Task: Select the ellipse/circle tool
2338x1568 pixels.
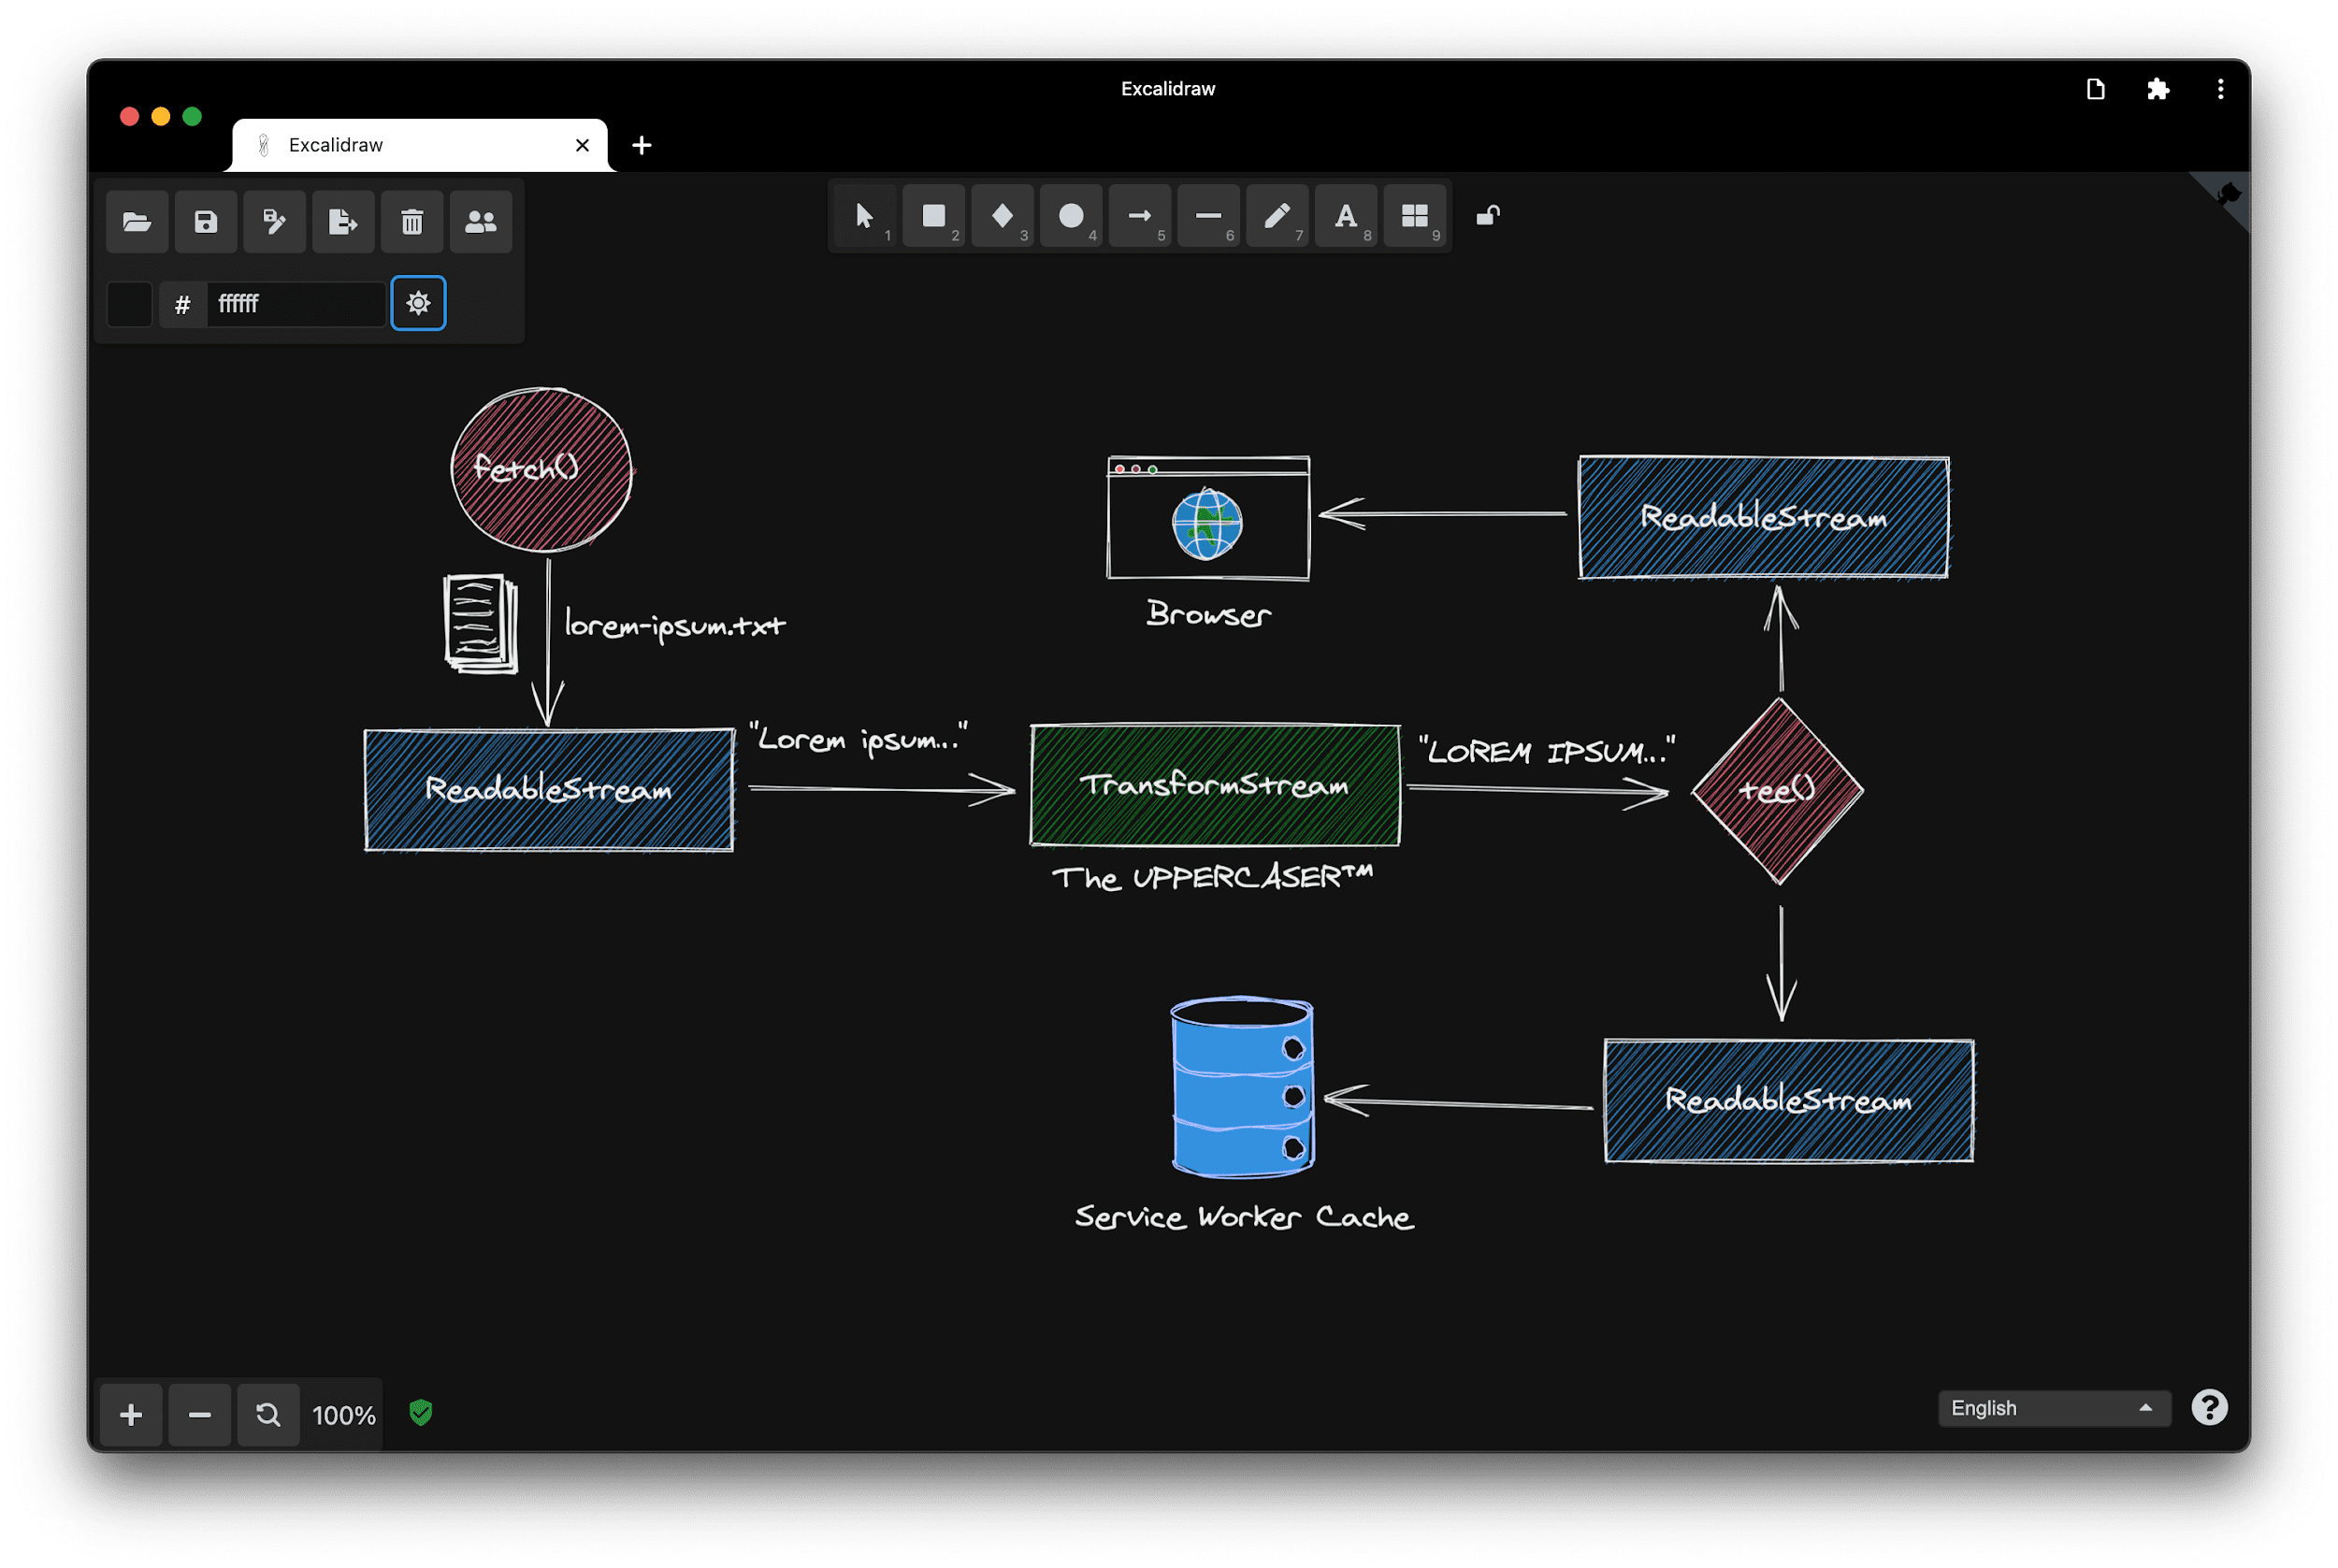Action: 1071,215
